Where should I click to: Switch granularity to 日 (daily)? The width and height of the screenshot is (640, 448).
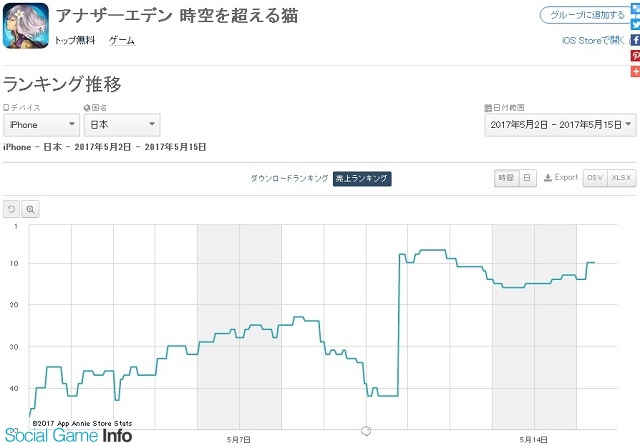pos(527,178)
